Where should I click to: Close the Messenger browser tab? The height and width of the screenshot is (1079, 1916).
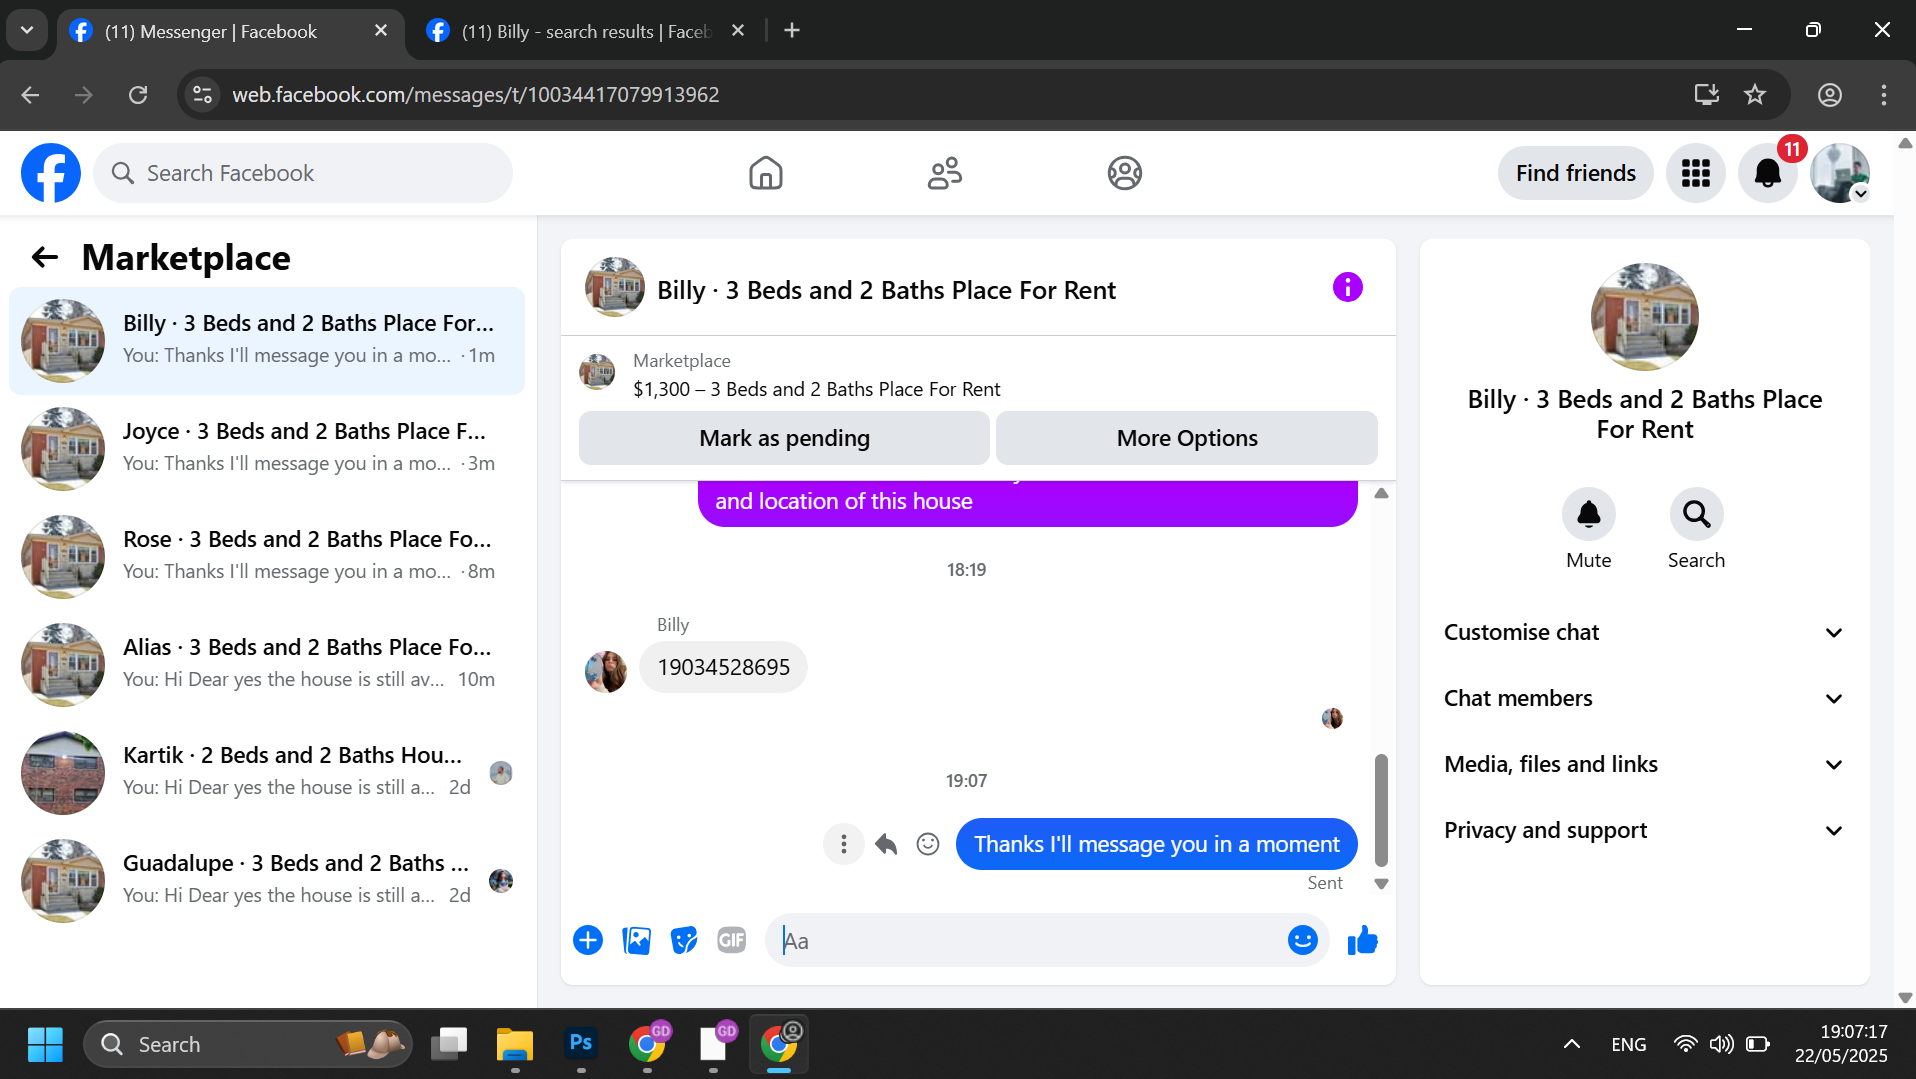[x=380, y=31]
